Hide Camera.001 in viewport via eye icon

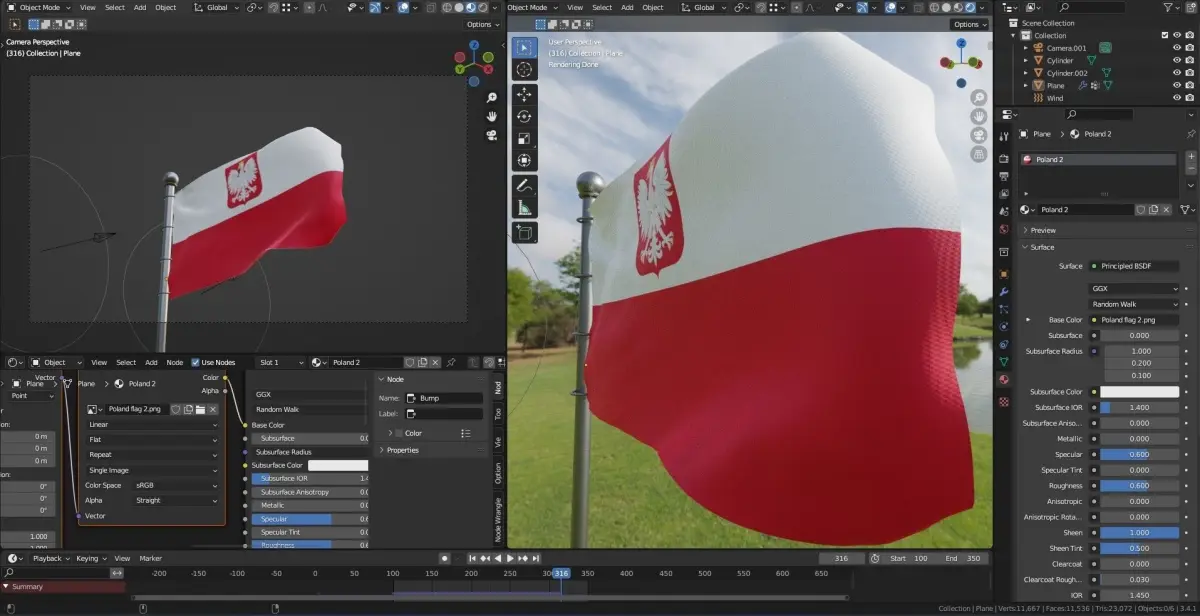[1176, 48]
